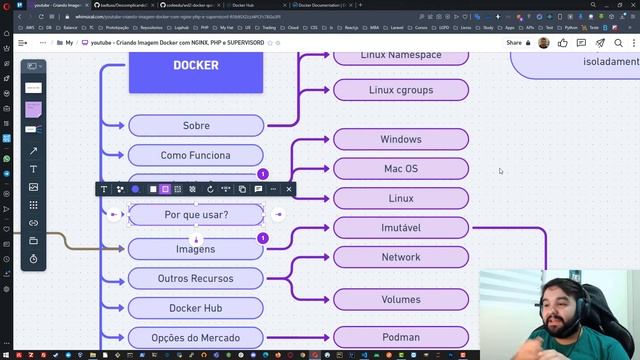Select the dashed outline shape style

178,189
